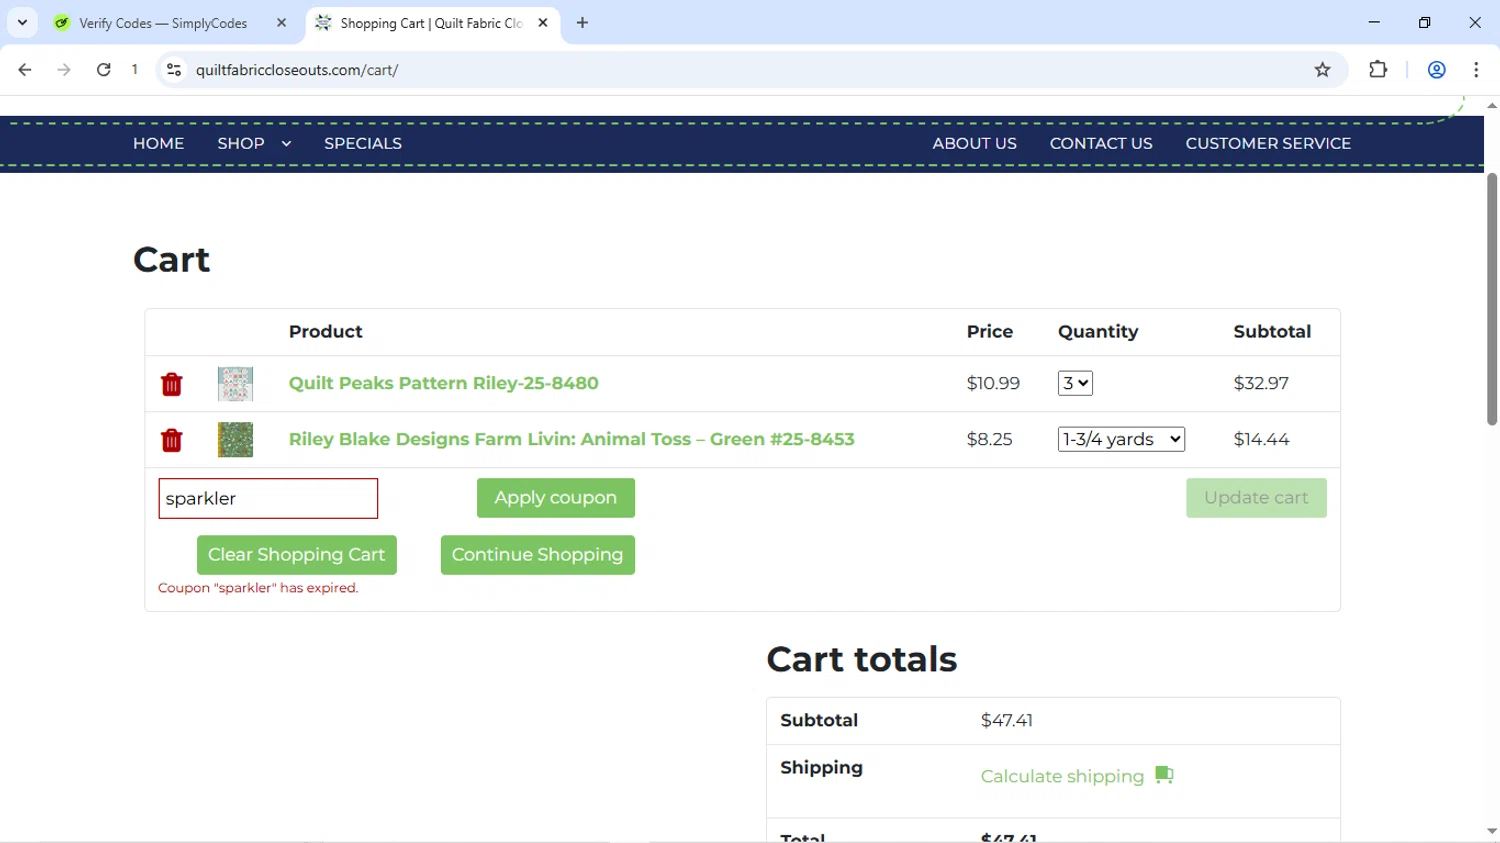Click the scrollbar down arrow
This screenshot has height=843, width=1500.
tap(1492, 831)
